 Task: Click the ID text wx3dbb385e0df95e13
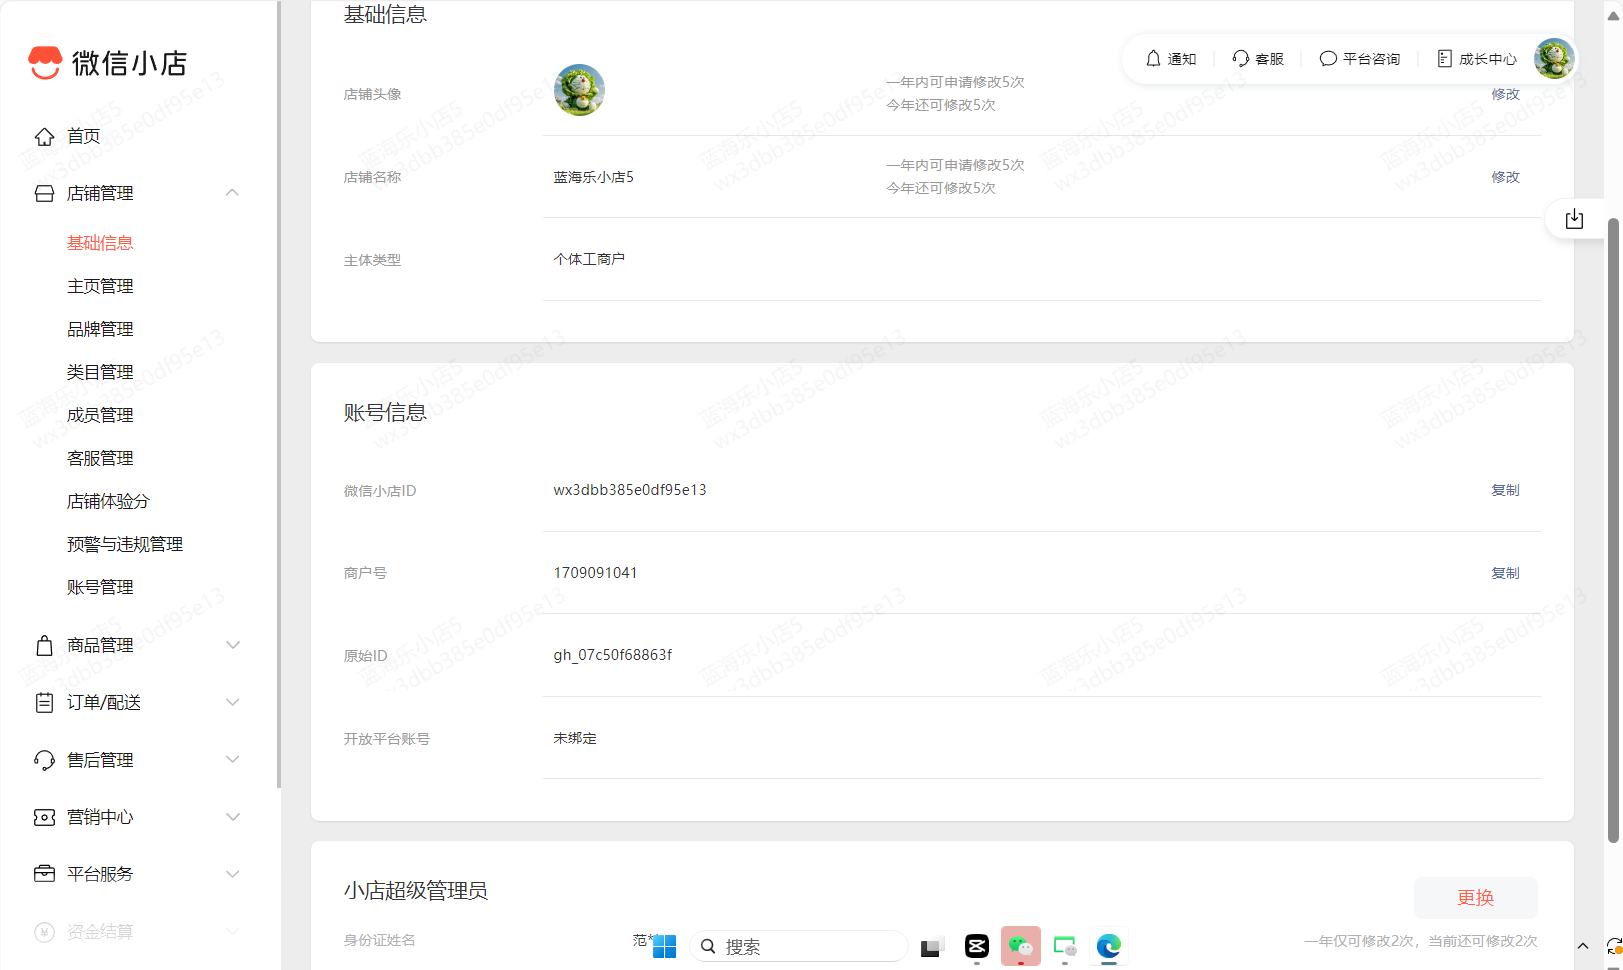pos(630,490)
